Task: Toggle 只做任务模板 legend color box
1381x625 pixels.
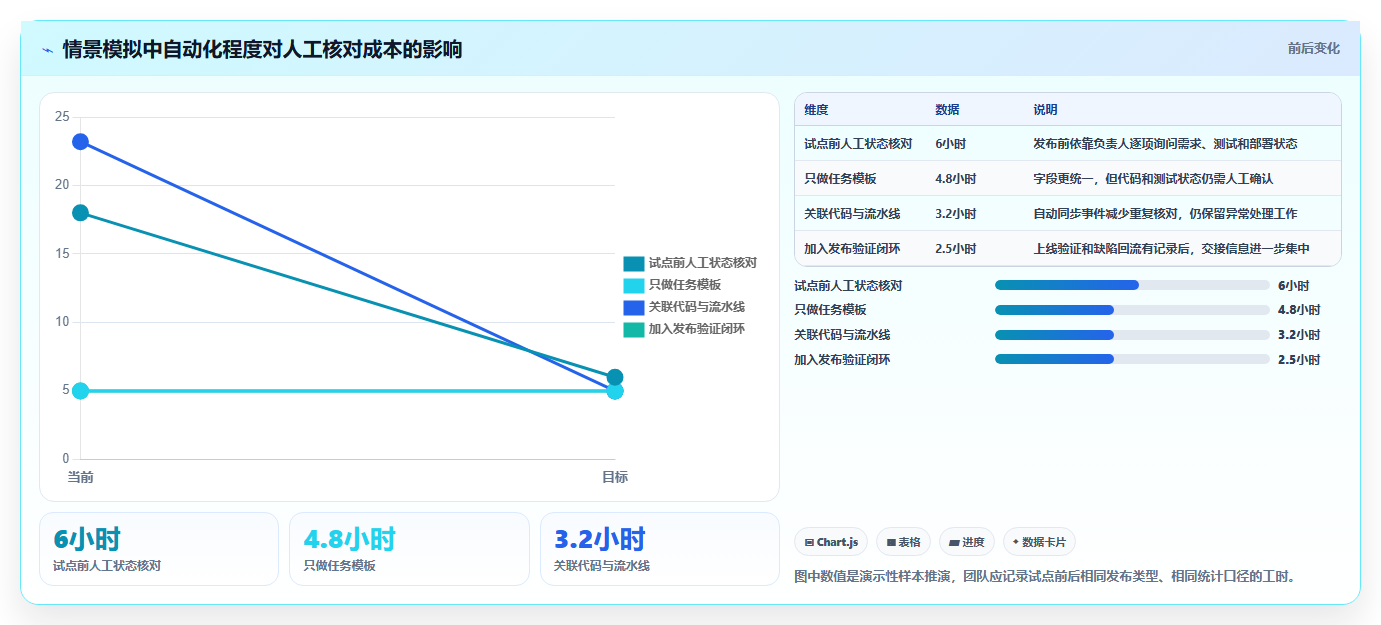Action: click(x=634, y=286)
